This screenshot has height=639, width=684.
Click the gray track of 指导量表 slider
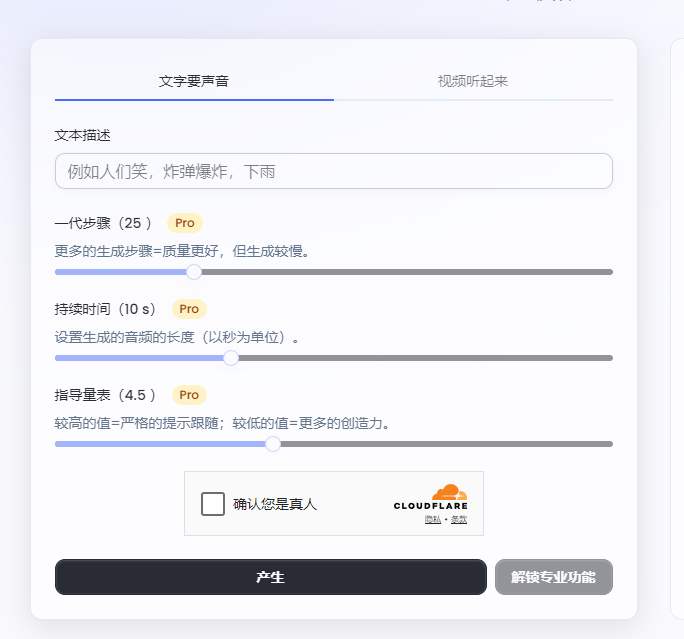point(447,444)
